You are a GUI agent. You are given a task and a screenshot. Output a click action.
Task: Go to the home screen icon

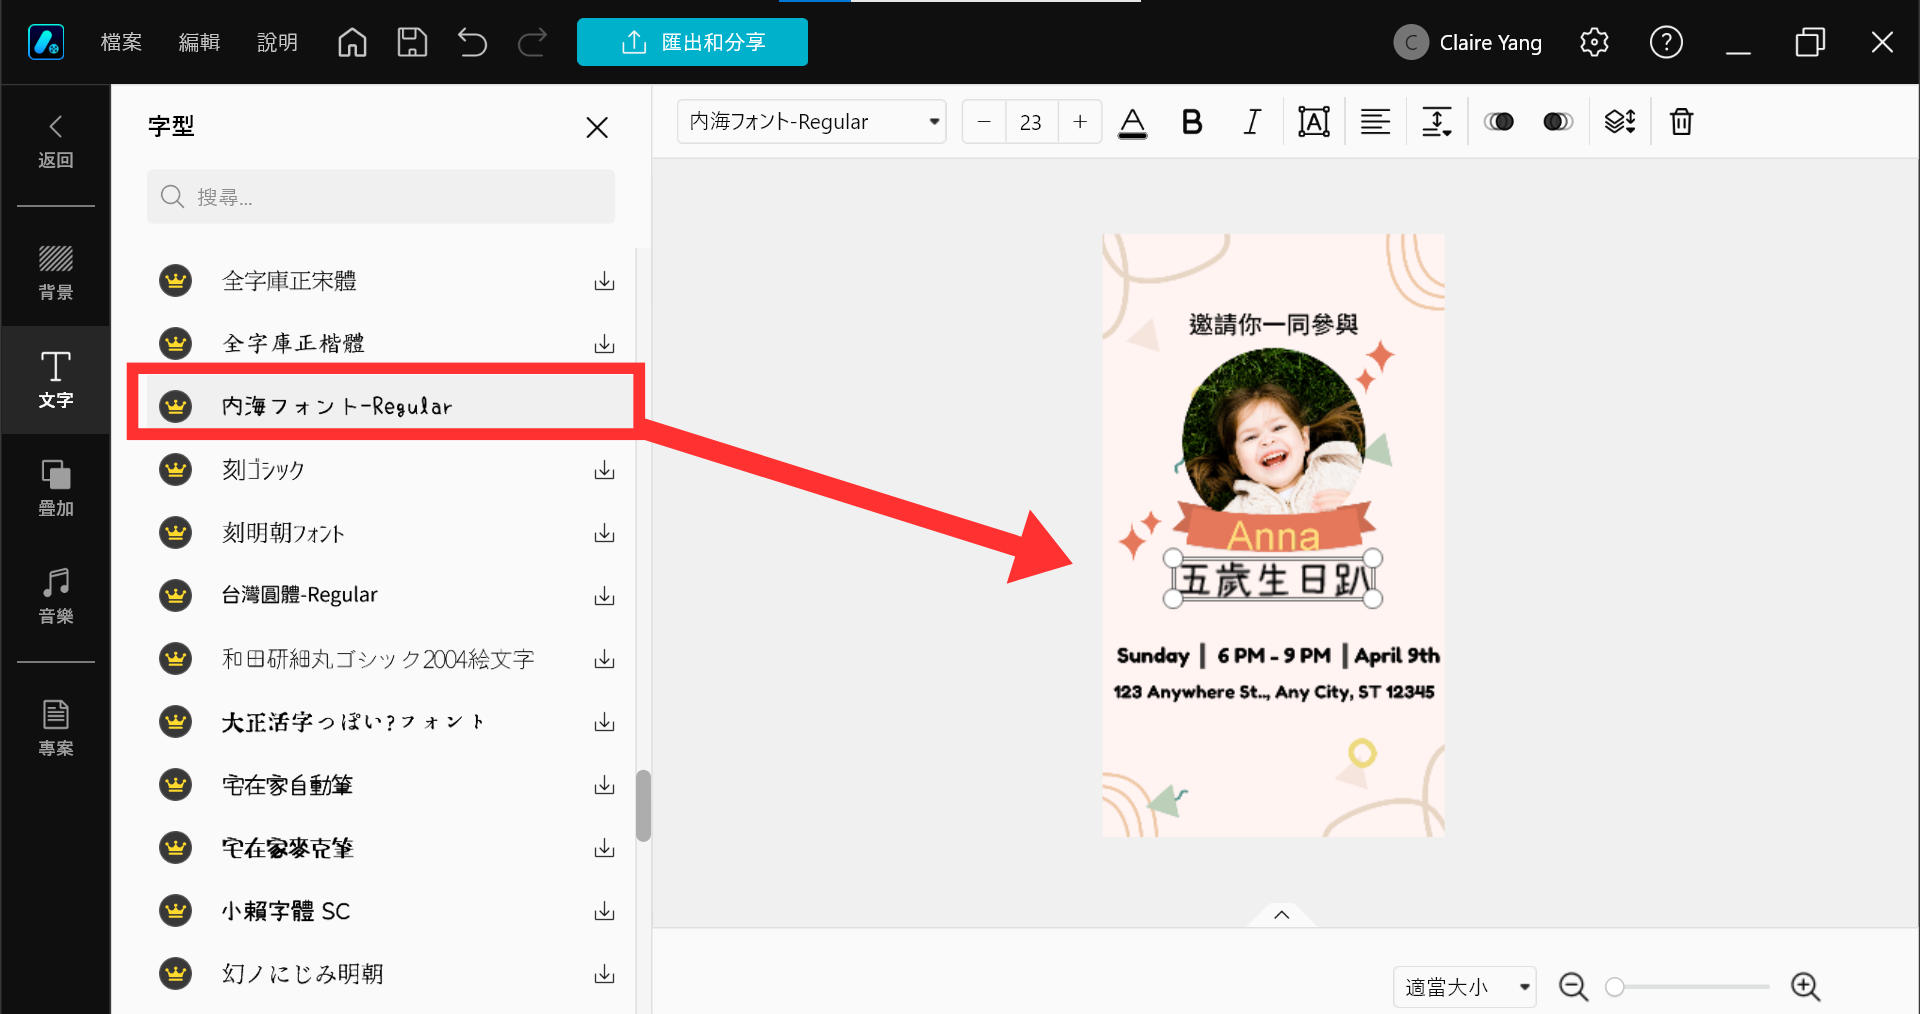(352, 42)
